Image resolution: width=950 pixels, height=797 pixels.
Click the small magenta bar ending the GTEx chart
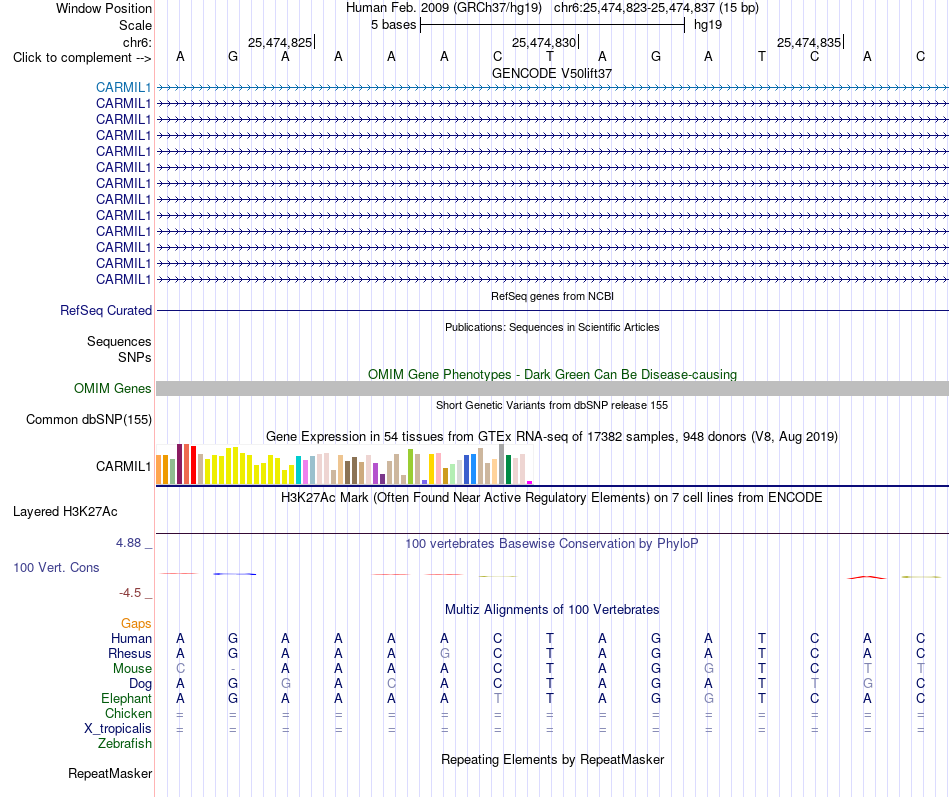(x=530, y=482)
